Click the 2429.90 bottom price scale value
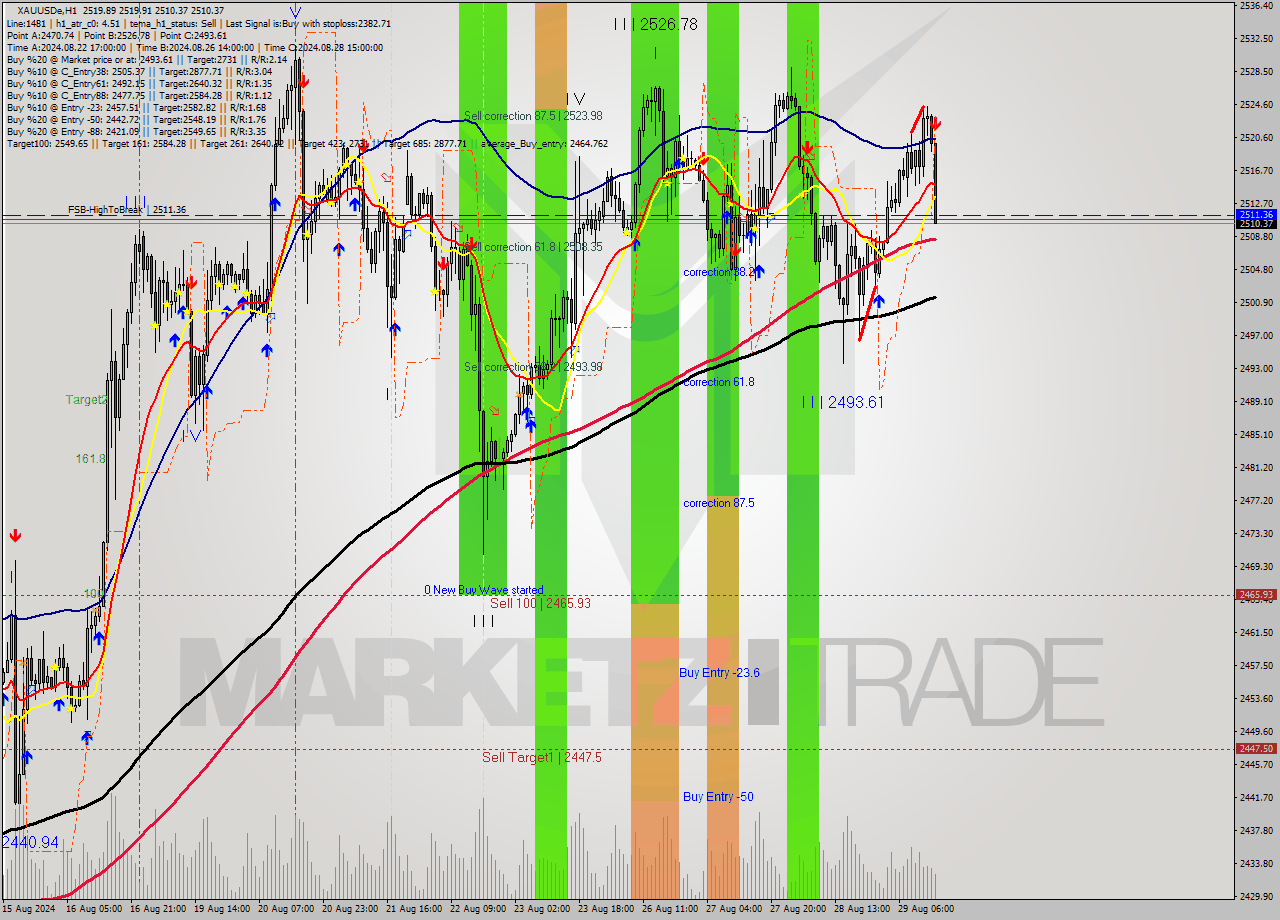The width and height of the screenshot is (1280, 920). (1256, 896)
